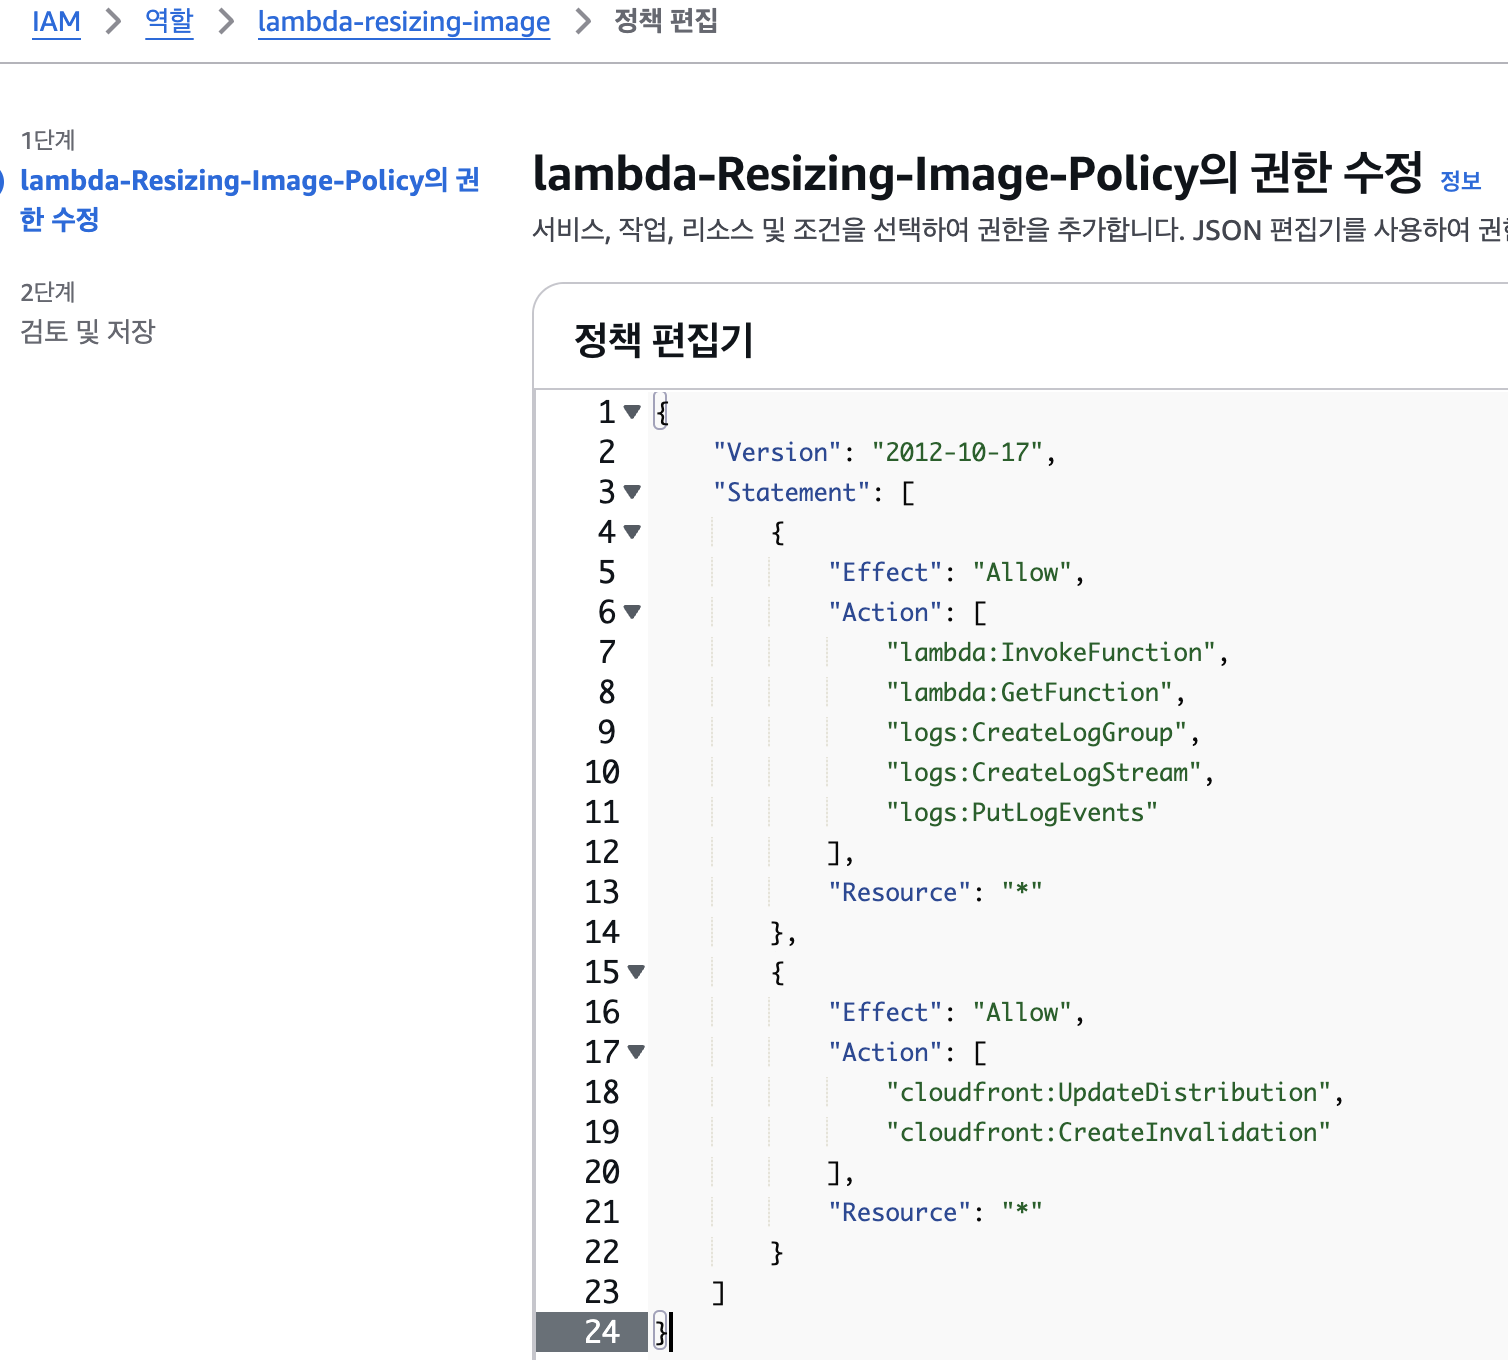Click line number 19 in the gutter
The image size is (1508, 1360).
[602, 1132]
